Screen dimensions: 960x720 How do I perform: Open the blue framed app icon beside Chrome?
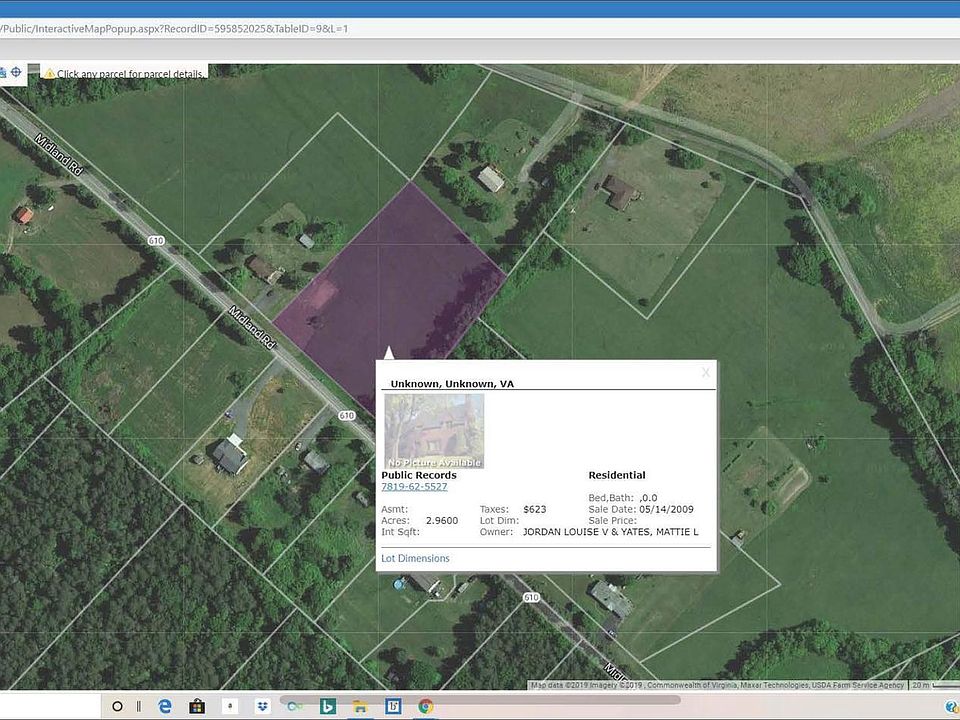[392, 707]
